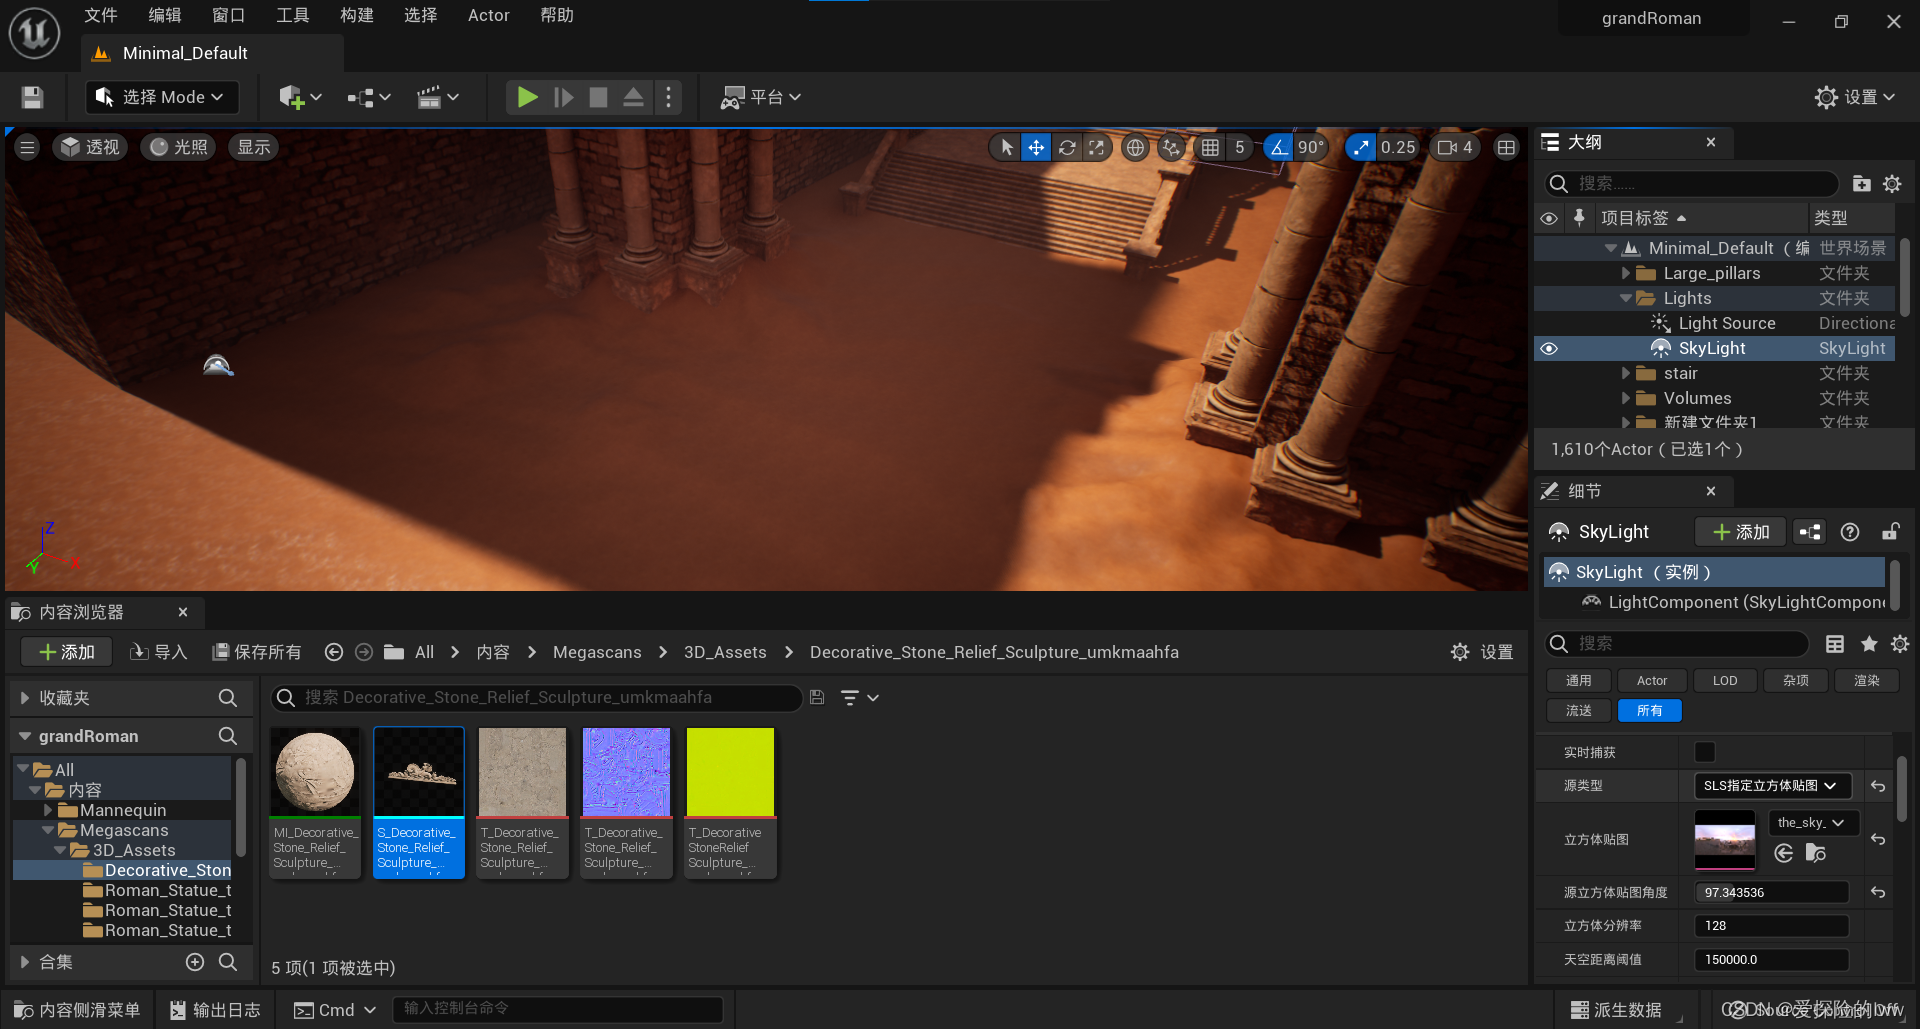Toggle grid snapping in viewport
This screenshot has width=1920, height=1029.
tap(1210, 148)
